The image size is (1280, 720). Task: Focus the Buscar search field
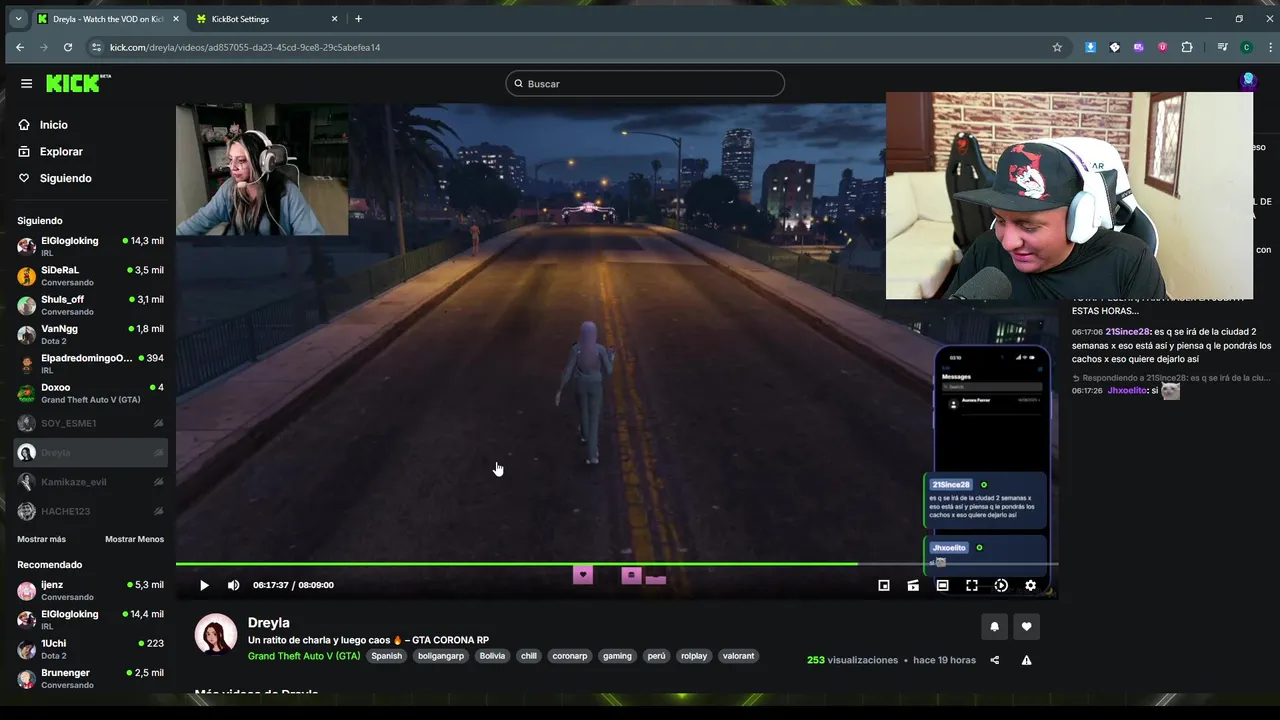tap(645, 84)
